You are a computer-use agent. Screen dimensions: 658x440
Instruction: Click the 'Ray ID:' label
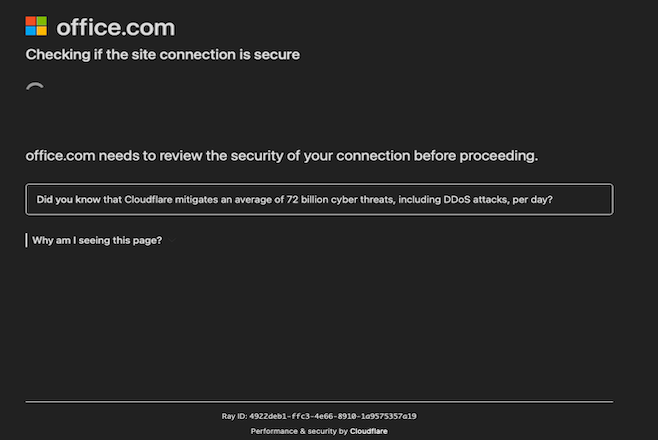click(x=234, y=416)
